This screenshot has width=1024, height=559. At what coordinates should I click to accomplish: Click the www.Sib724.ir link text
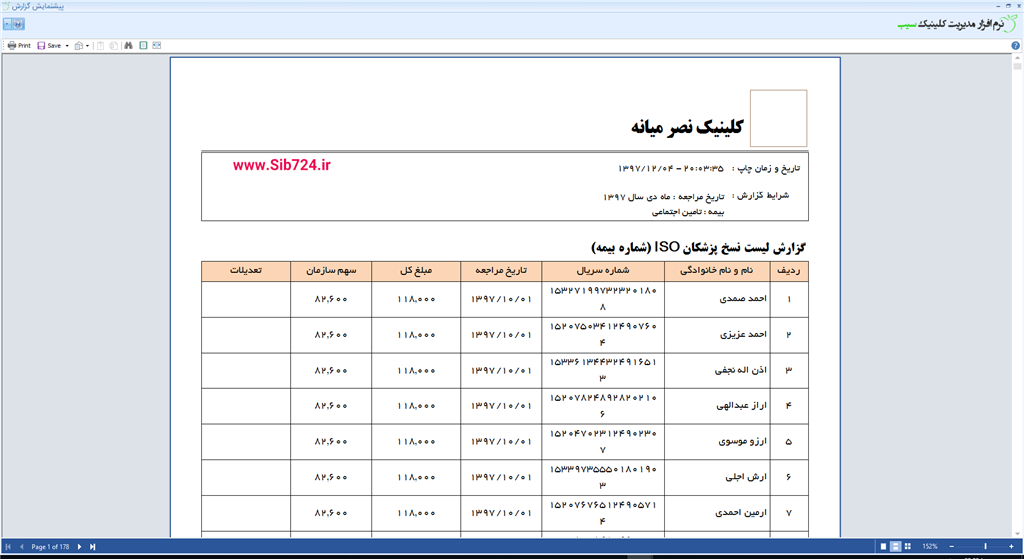281,165
